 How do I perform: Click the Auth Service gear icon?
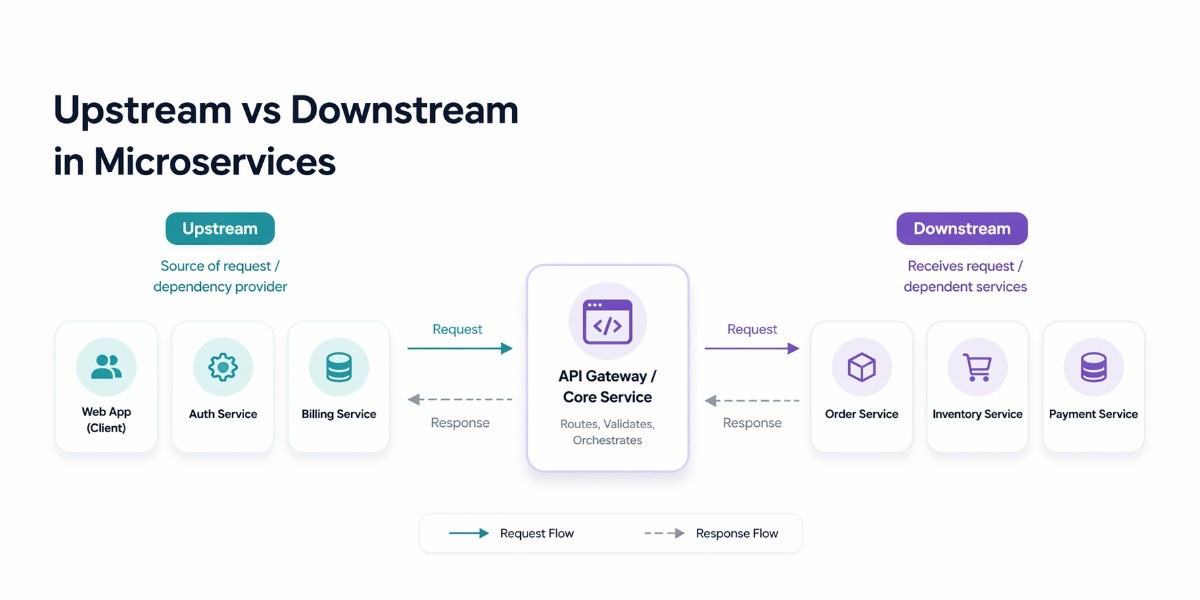click(222, 367)
